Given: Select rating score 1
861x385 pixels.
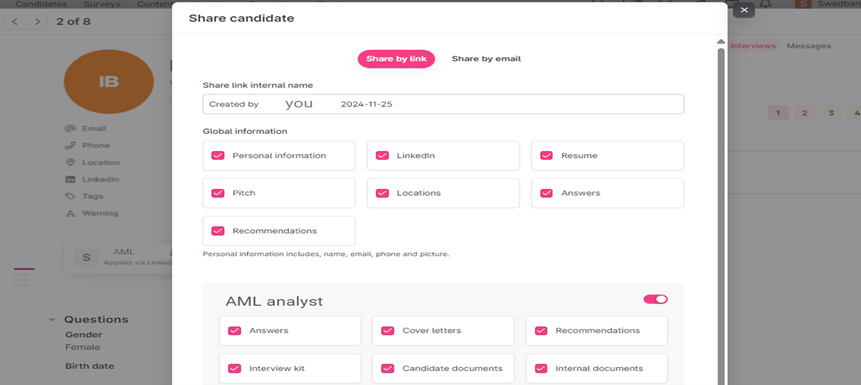Looking at the screenshot, I should 778,113.
